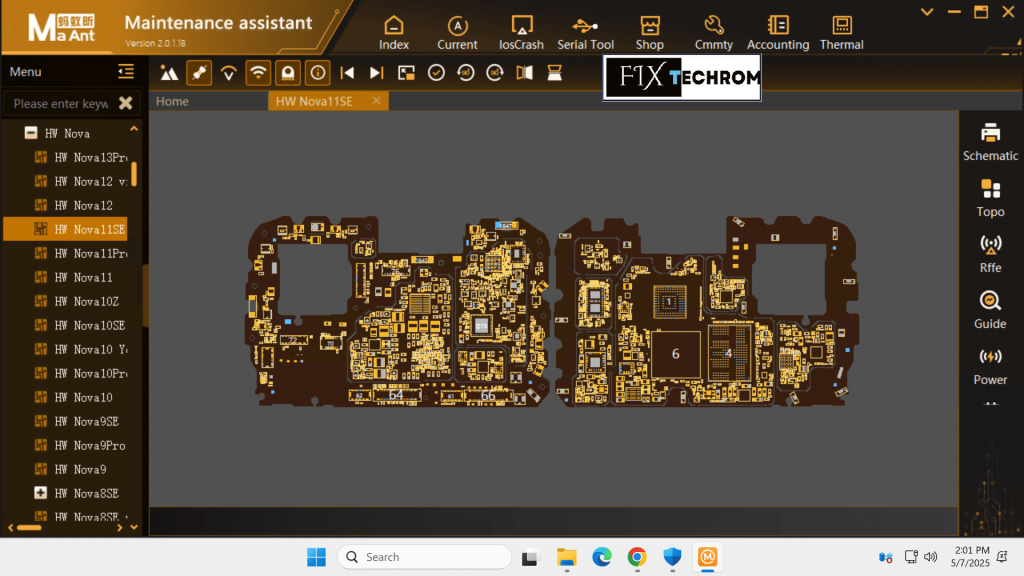The width and height of the screenshot is (1024, 576).
Task: Open the Topo view
Action: tap(990, 199)
